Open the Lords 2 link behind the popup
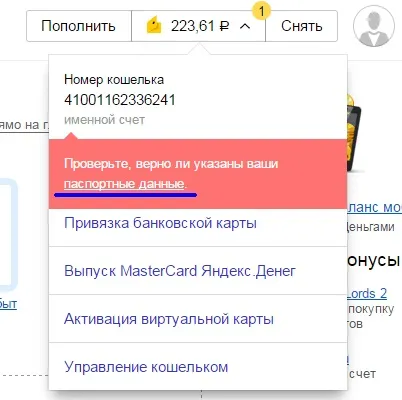Viewport: 402px width, 400px height. (x=367, y=294)
